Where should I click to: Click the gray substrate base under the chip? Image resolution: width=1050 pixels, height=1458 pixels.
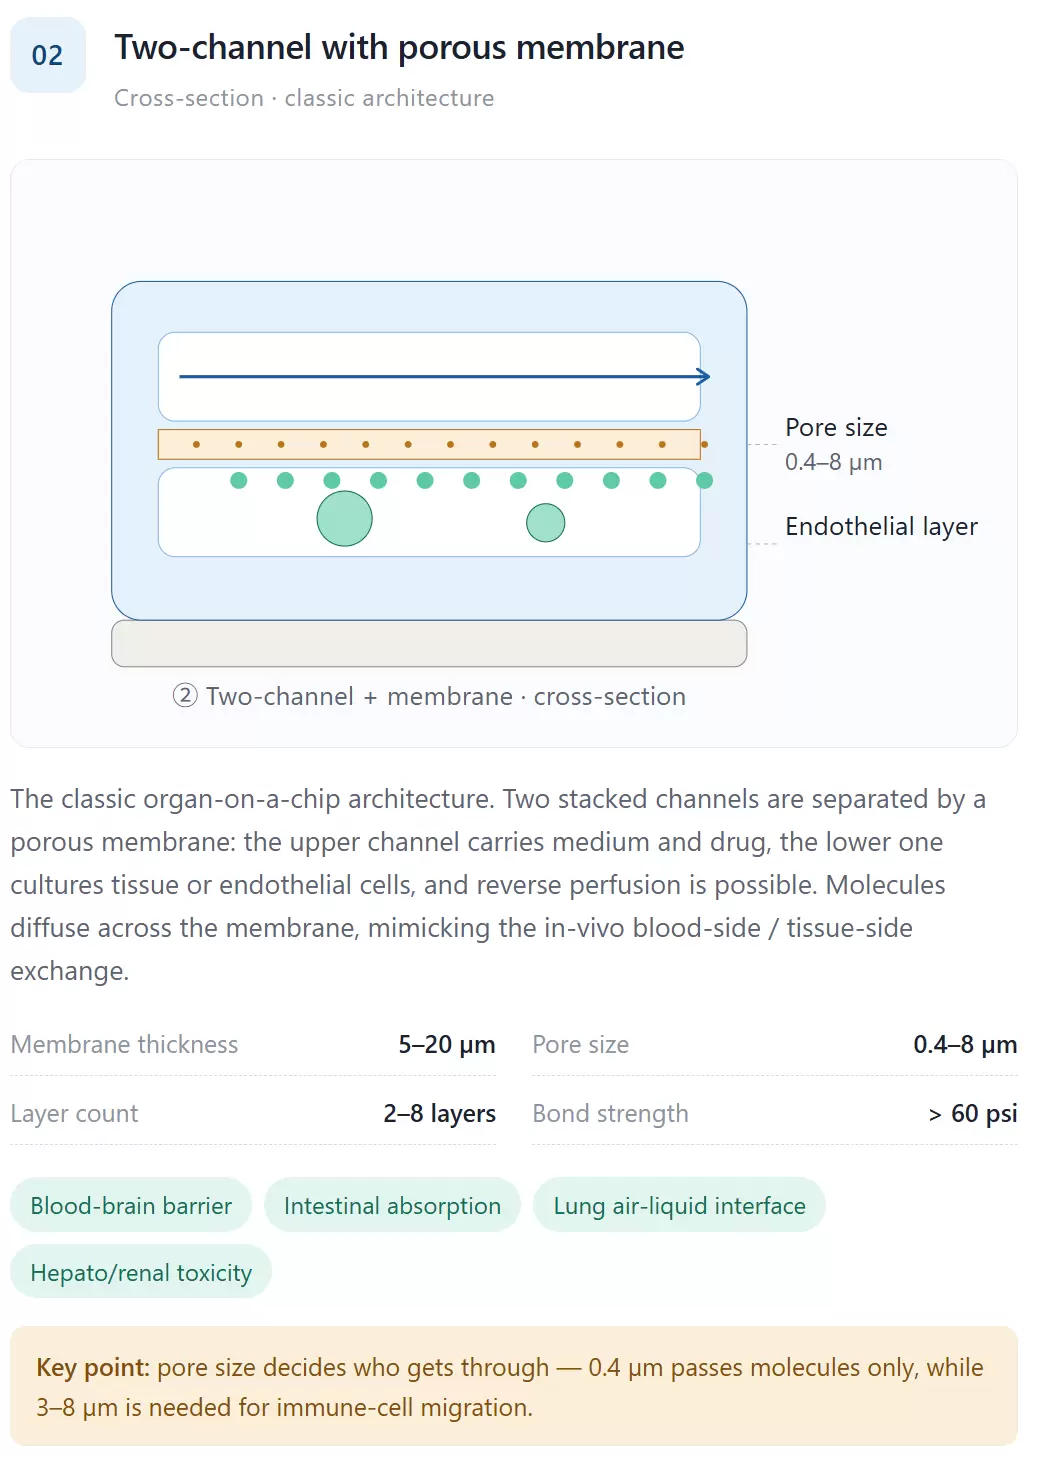[429, 643]
